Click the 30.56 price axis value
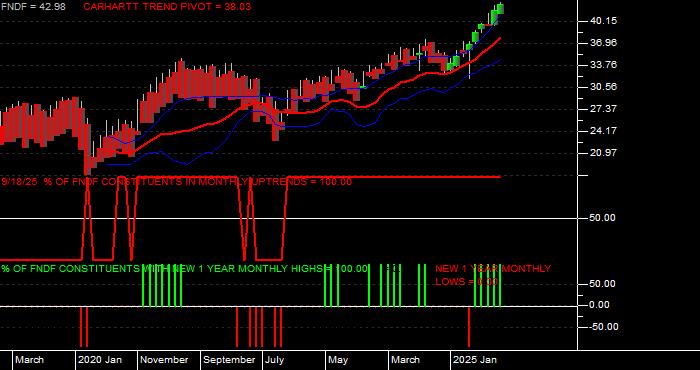Viewport: 700px width, 370px height. tap(604, 87)
